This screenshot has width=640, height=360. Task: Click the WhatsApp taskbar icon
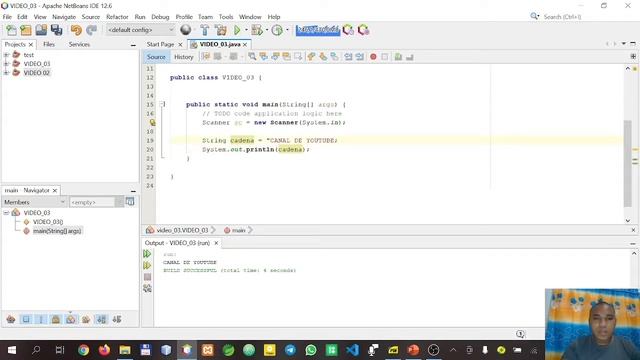(311, 350)
